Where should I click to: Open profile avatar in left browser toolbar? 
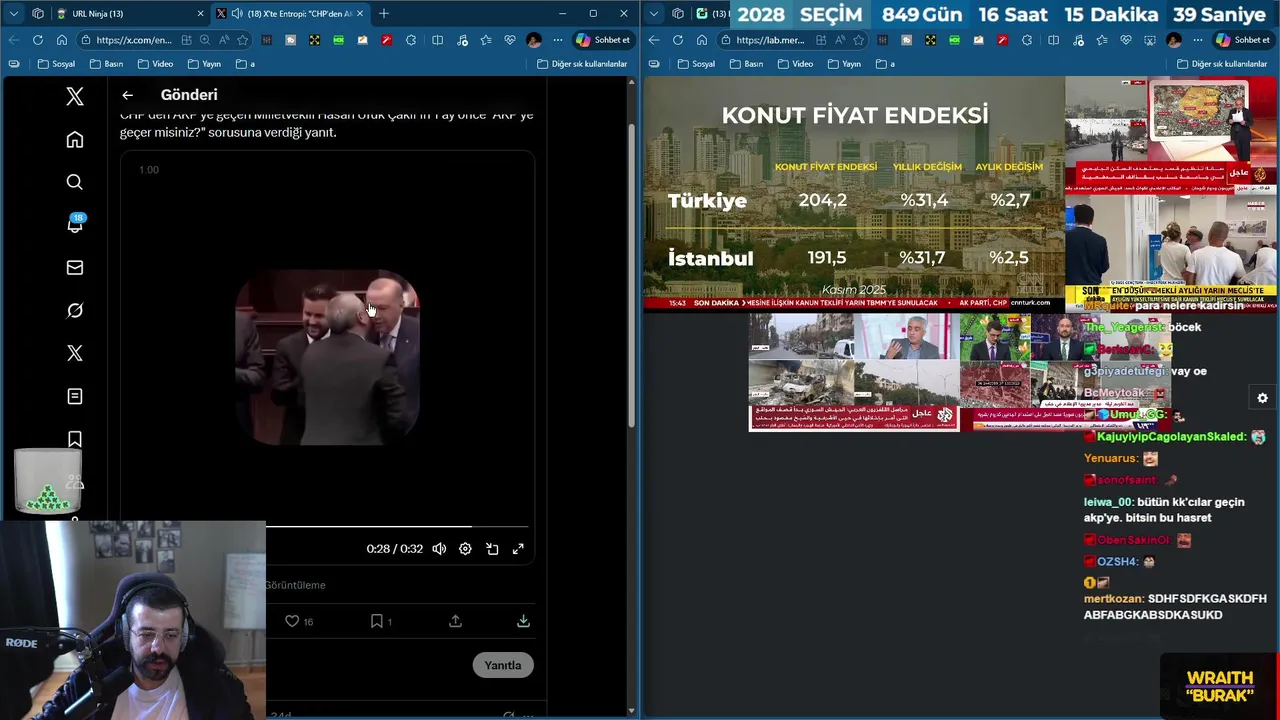pyautogui.click(x=534, y=40)
